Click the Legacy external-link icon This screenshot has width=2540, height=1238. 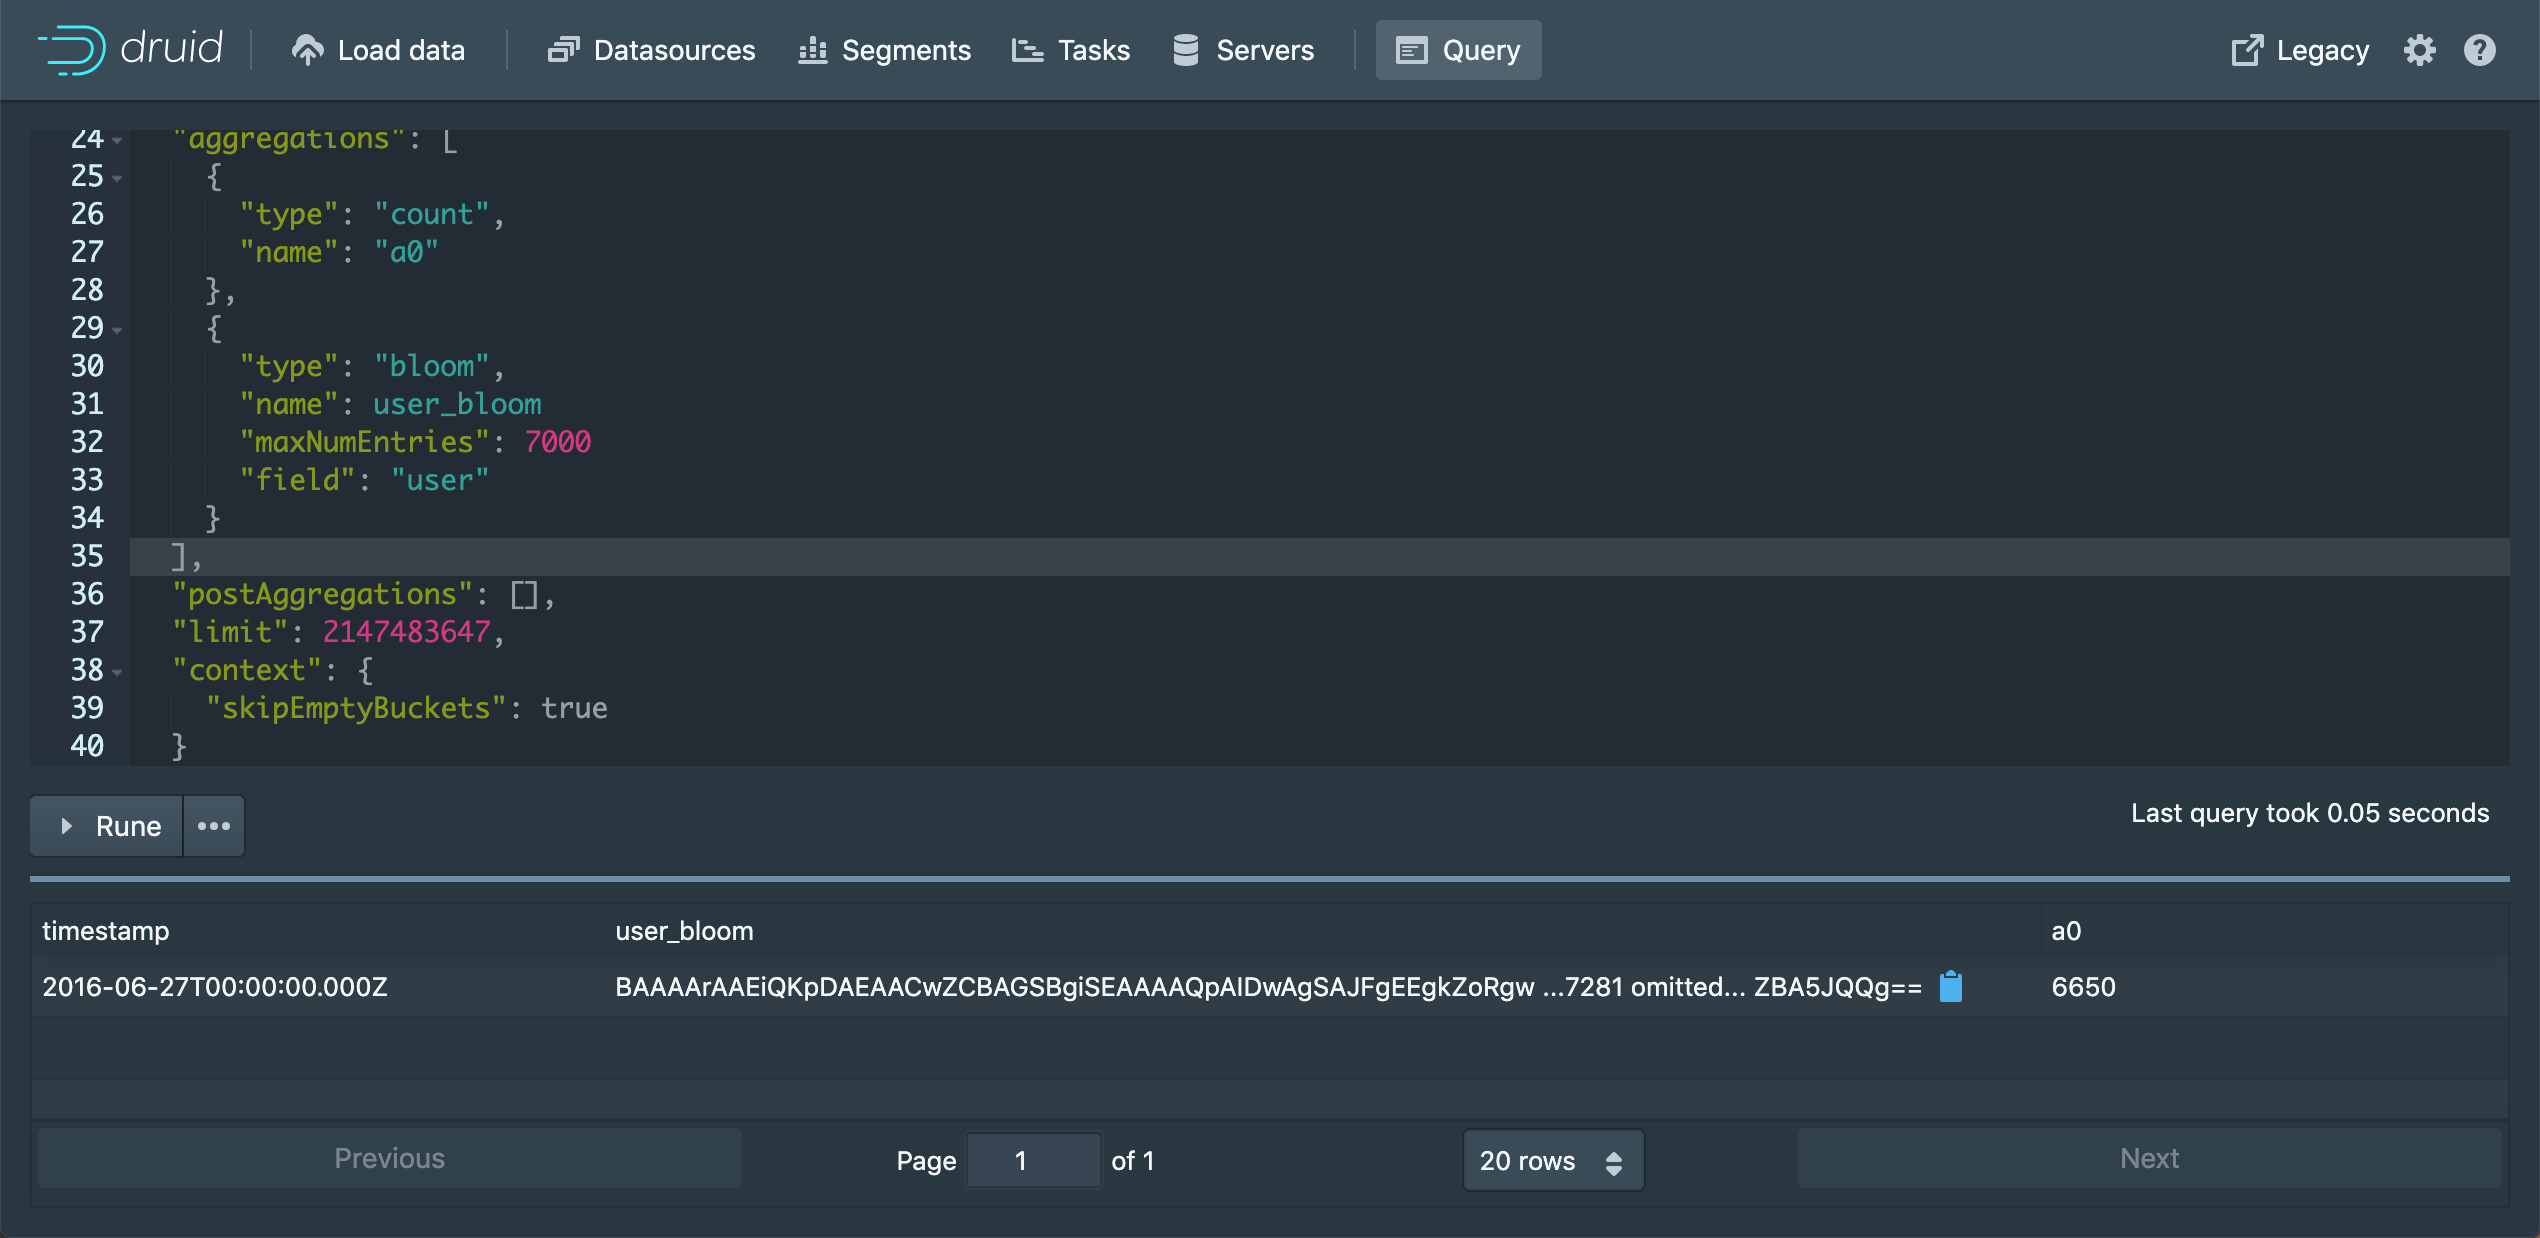2246,50
